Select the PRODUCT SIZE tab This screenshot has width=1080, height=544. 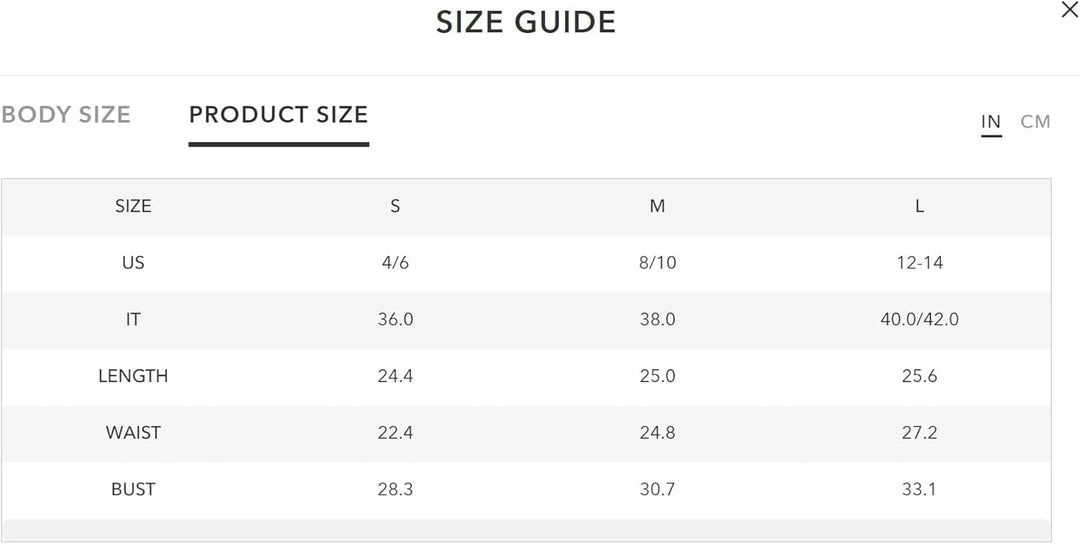[x=278, y=115]
